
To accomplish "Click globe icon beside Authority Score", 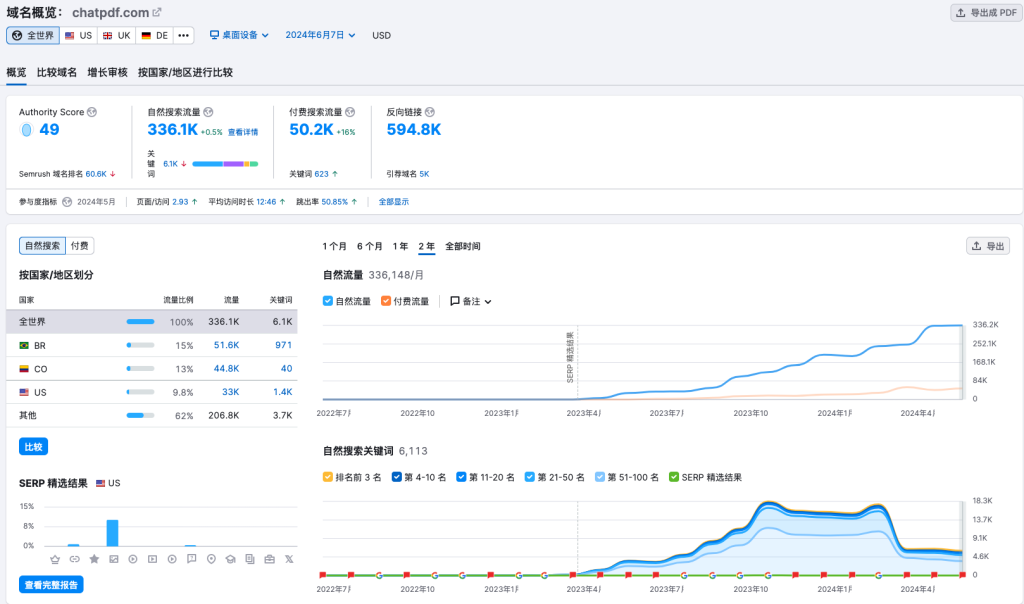I will (92, 112).
